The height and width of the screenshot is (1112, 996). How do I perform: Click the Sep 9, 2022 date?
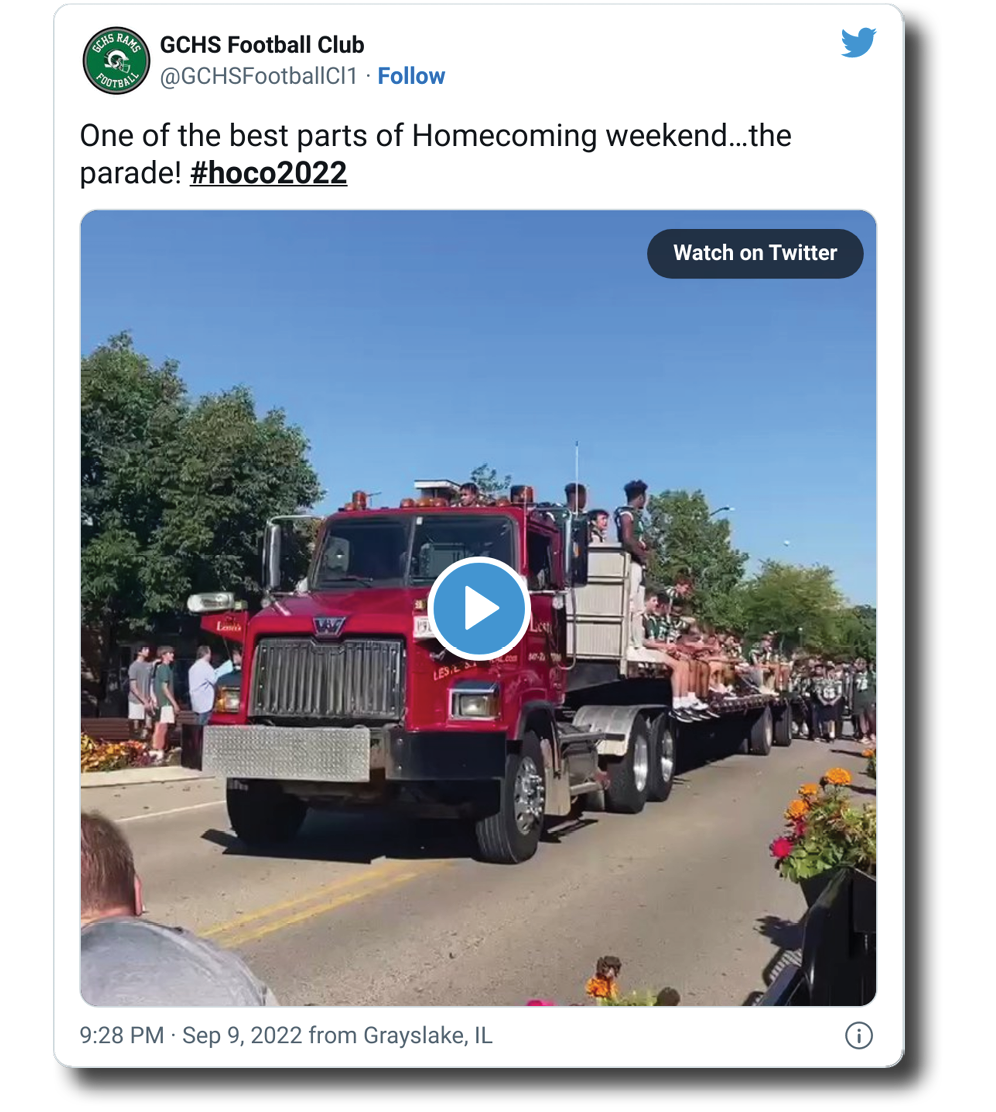click(x=242, y=1035)
